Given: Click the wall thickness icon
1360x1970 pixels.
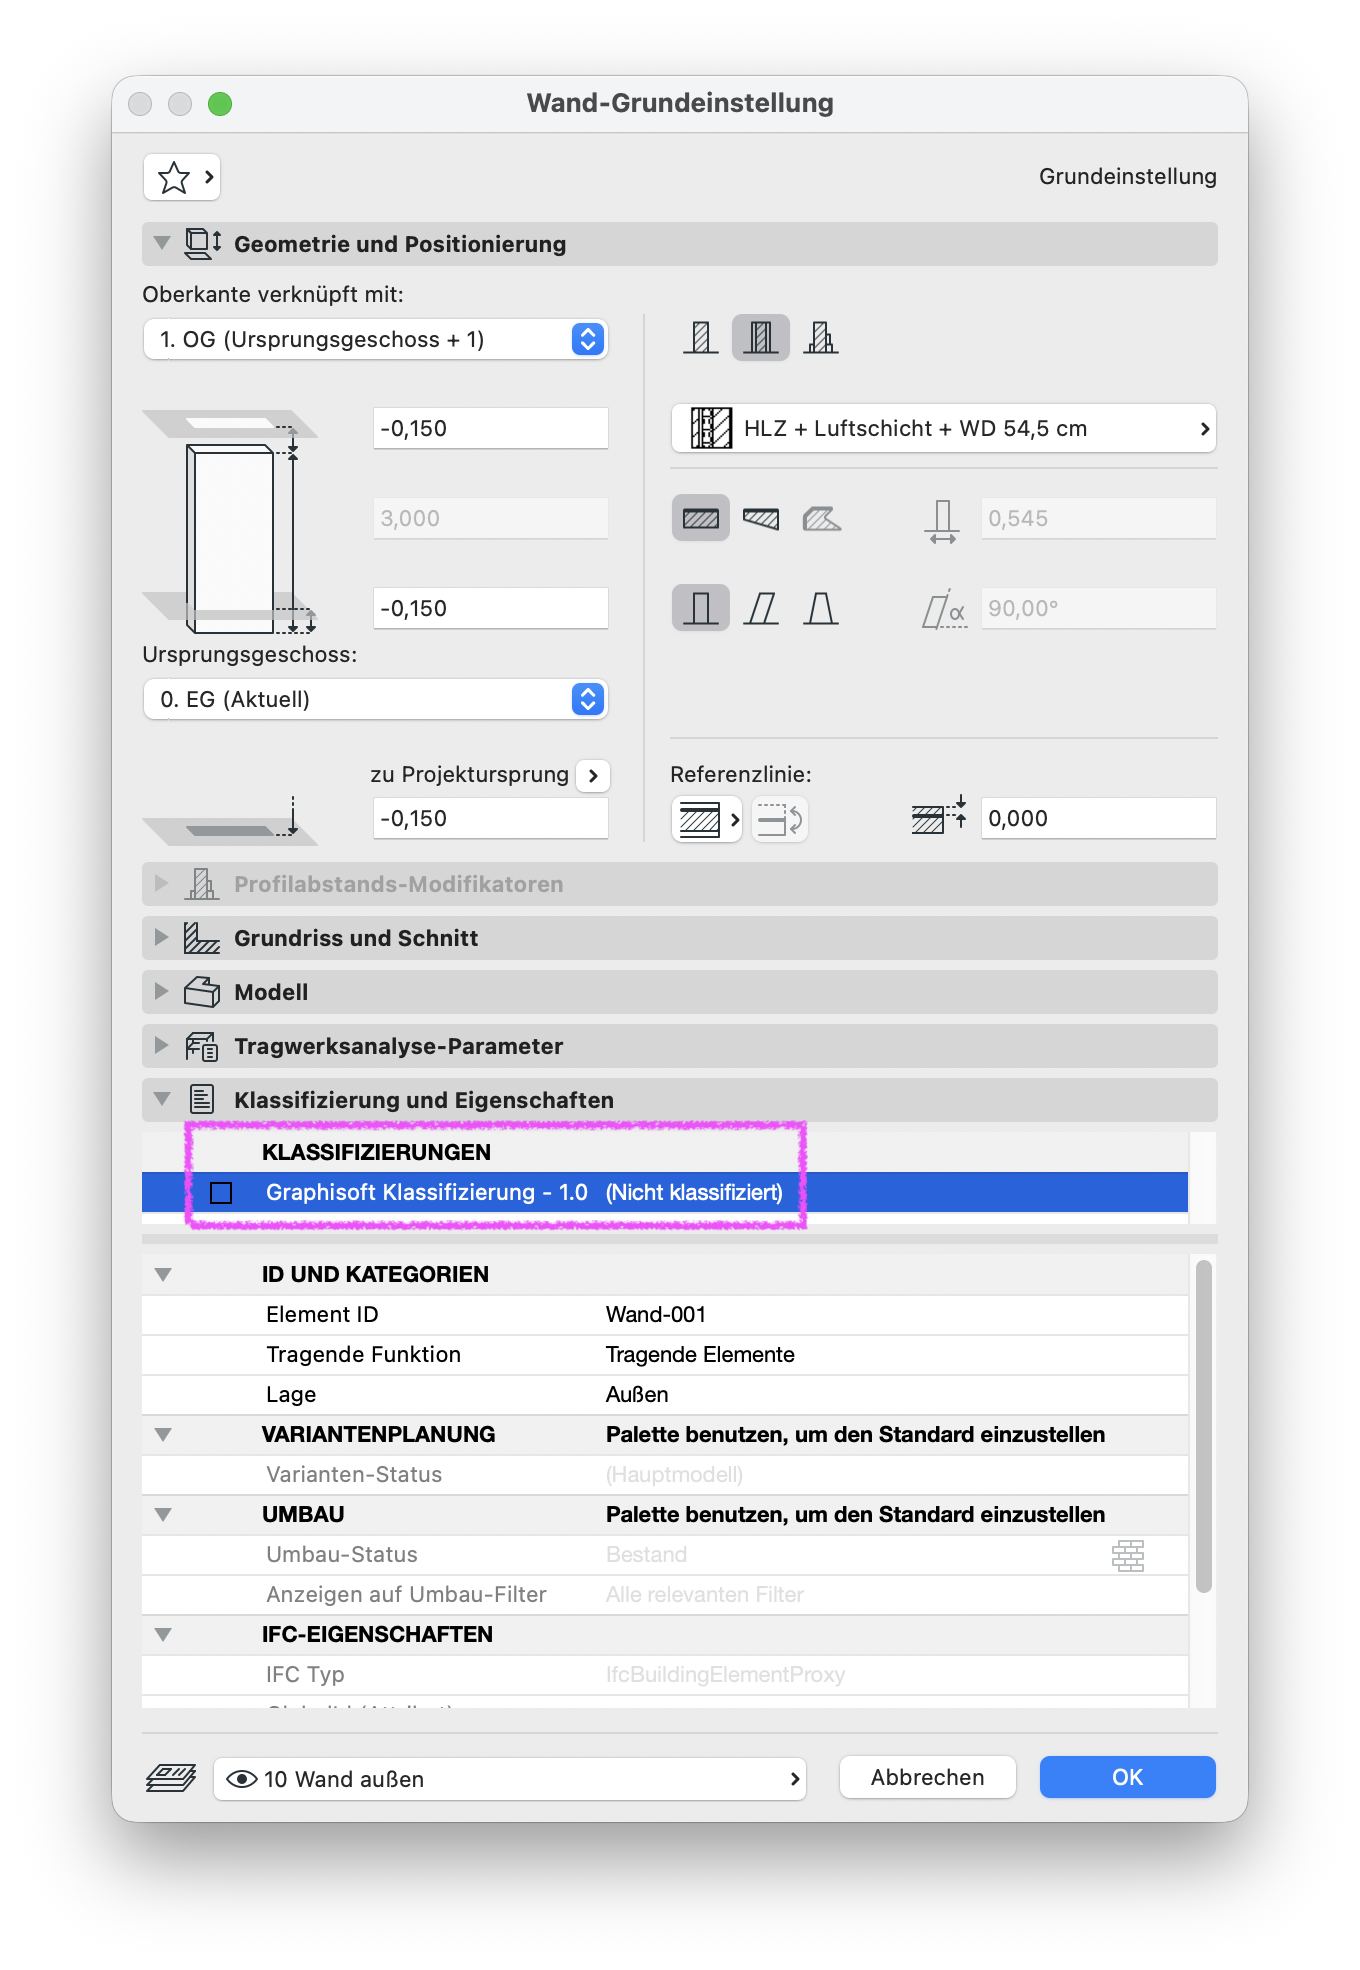Looking at the screenshot, I should pyautogui.click(x=941, y=520).
